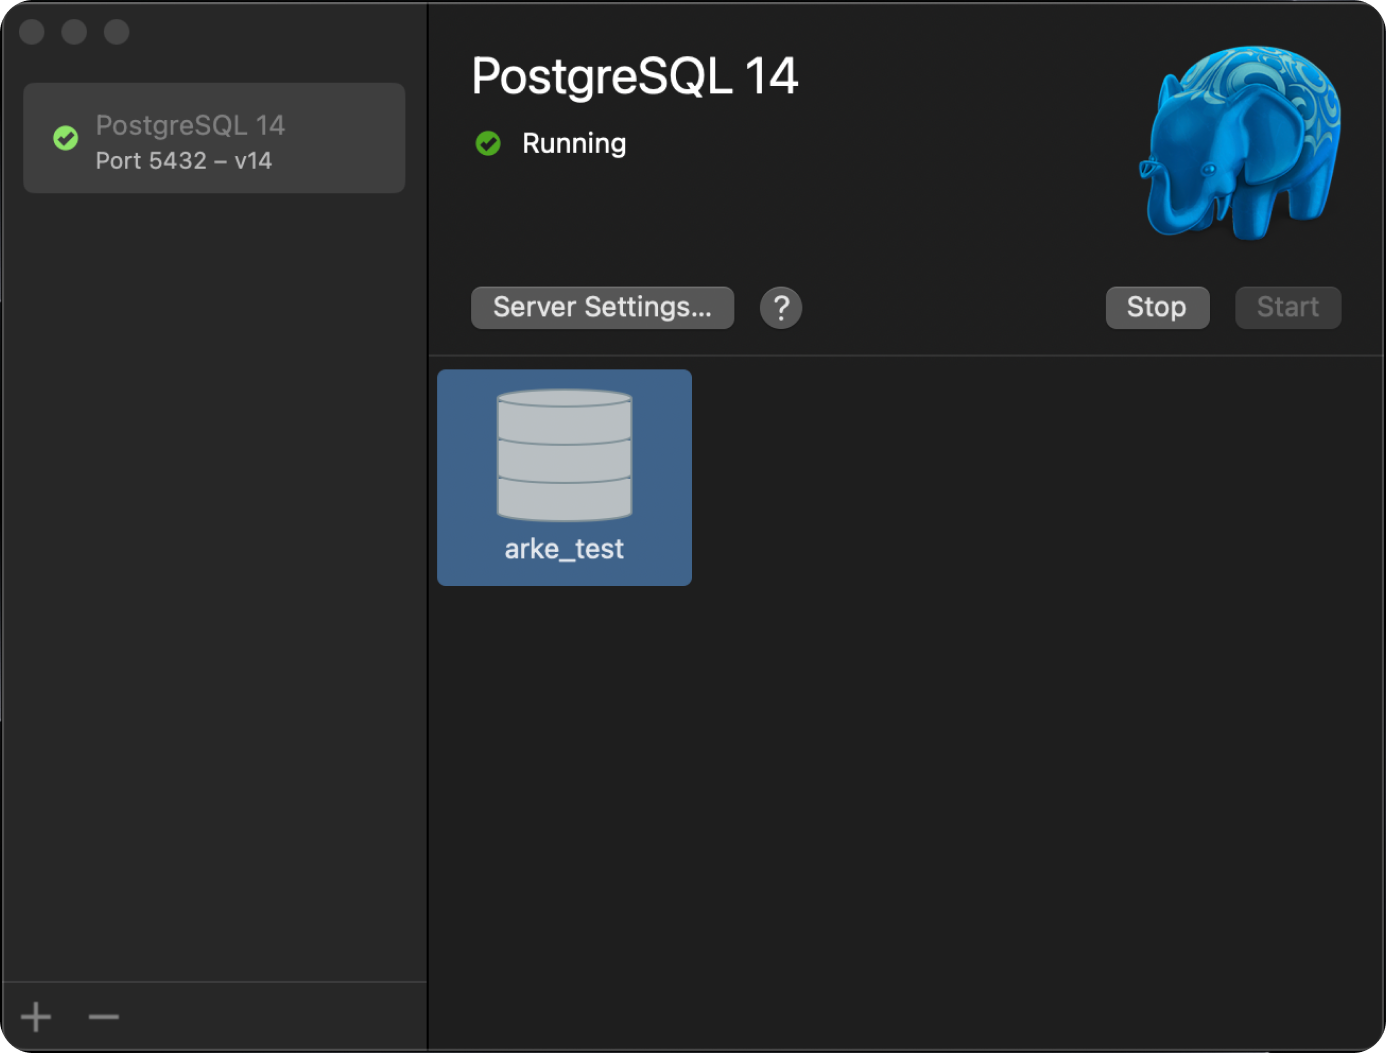
Task: Click the red traffic light window button
Action: click(31, 31)
